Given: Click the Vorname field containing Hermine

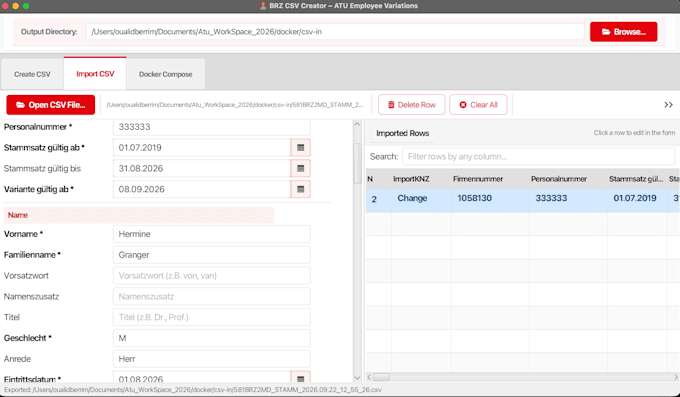Looking at the screenshot, I should pyautogui.click(x=212, y=234).
